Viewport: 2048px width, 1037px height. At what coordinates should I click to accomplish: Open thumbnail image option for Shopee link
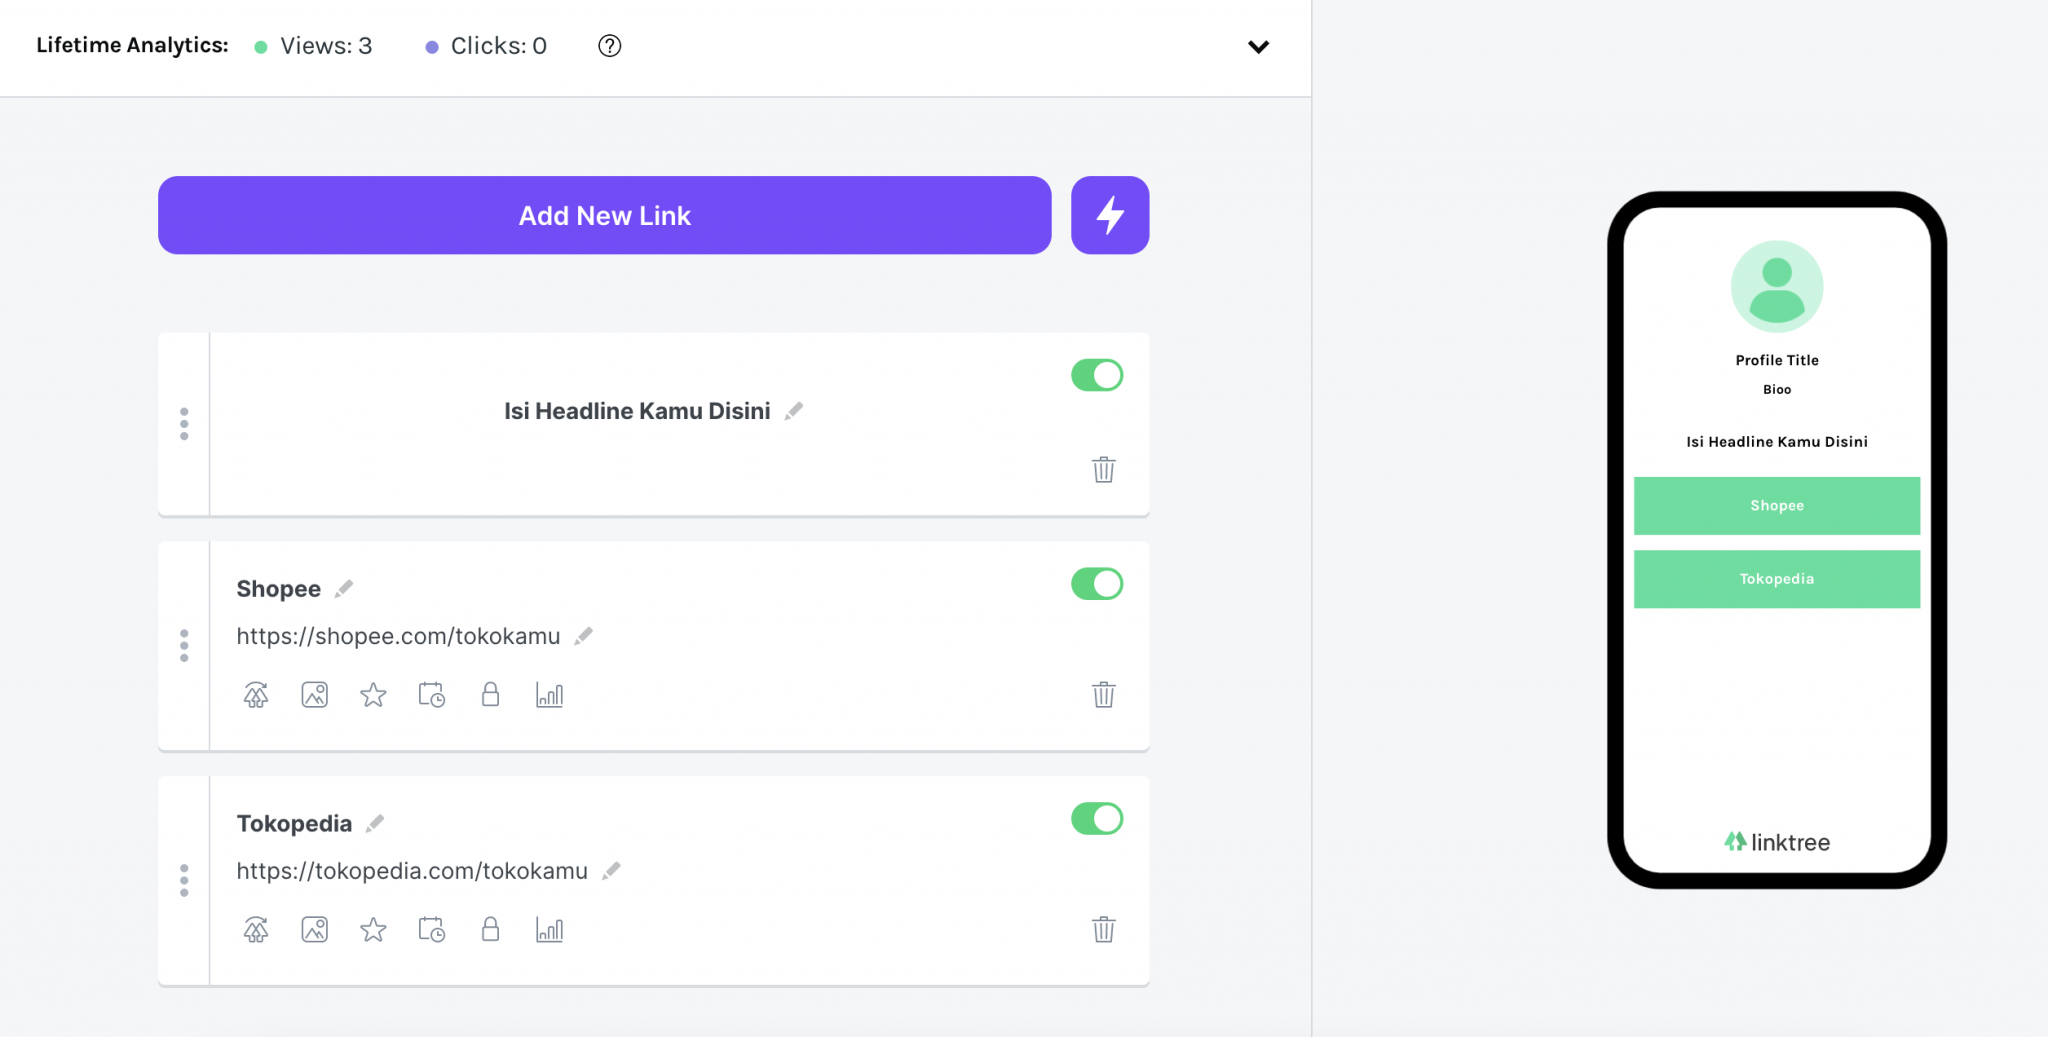point(314,695)
